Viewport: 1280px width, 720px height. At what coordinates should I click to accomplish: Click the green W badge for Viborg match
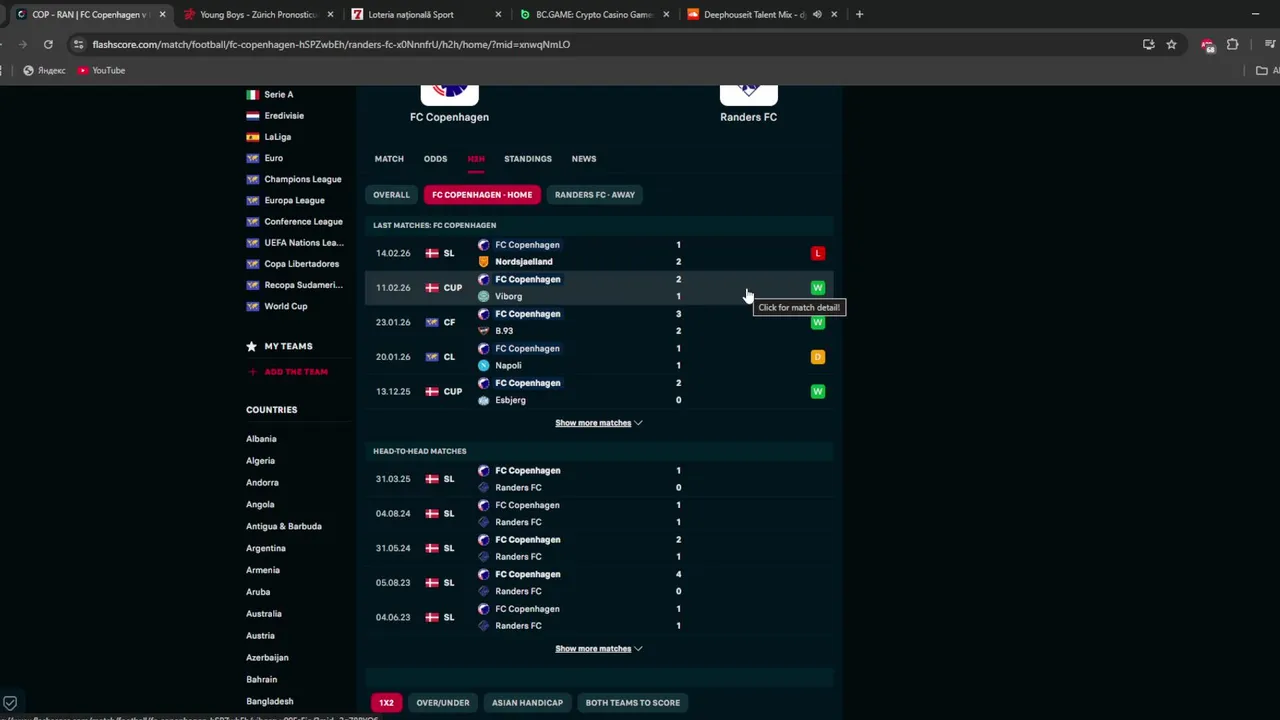817,288
